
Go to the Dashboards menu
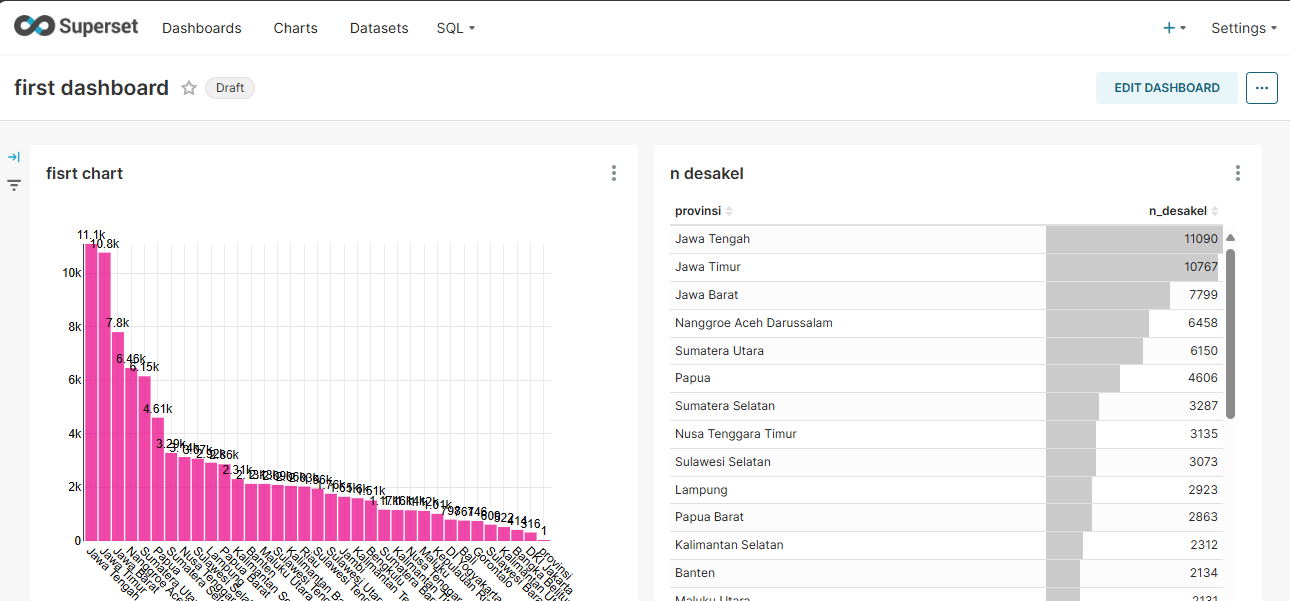(x=202, y=28)
